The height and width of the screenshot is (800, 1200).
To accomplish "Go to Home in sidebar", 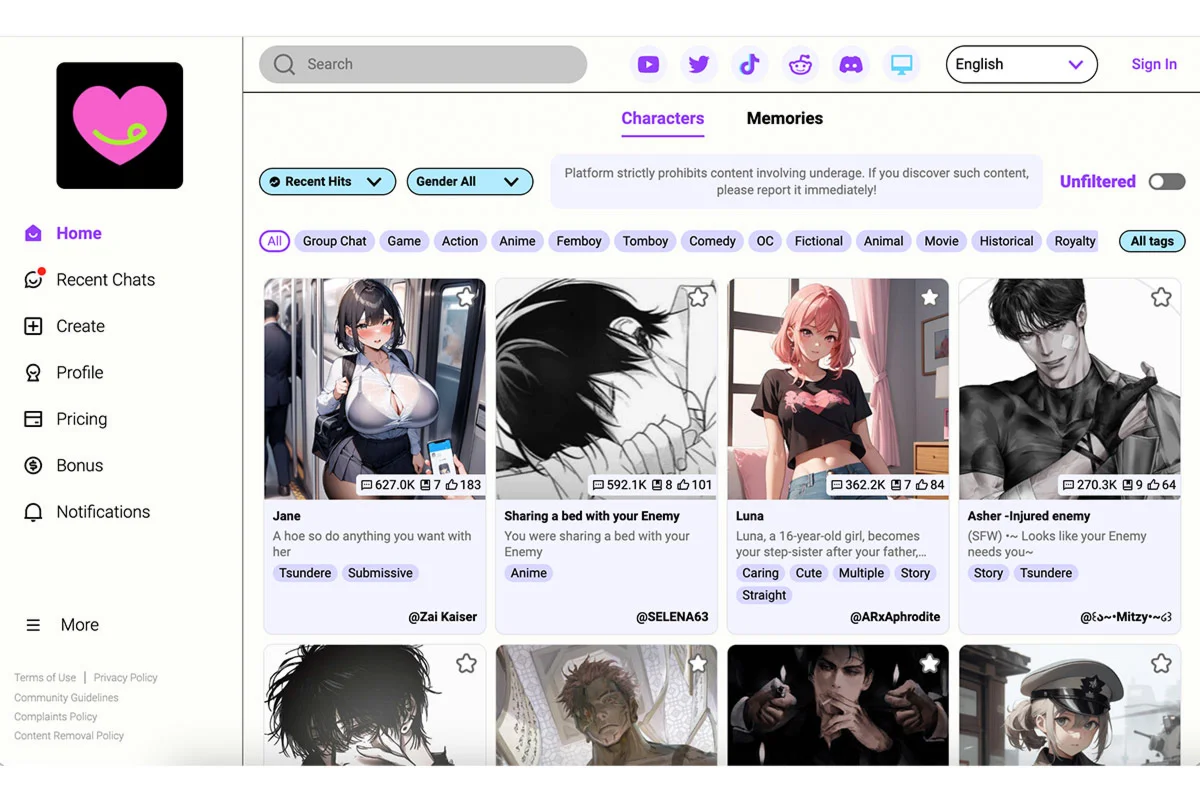I will click(63, 234).
